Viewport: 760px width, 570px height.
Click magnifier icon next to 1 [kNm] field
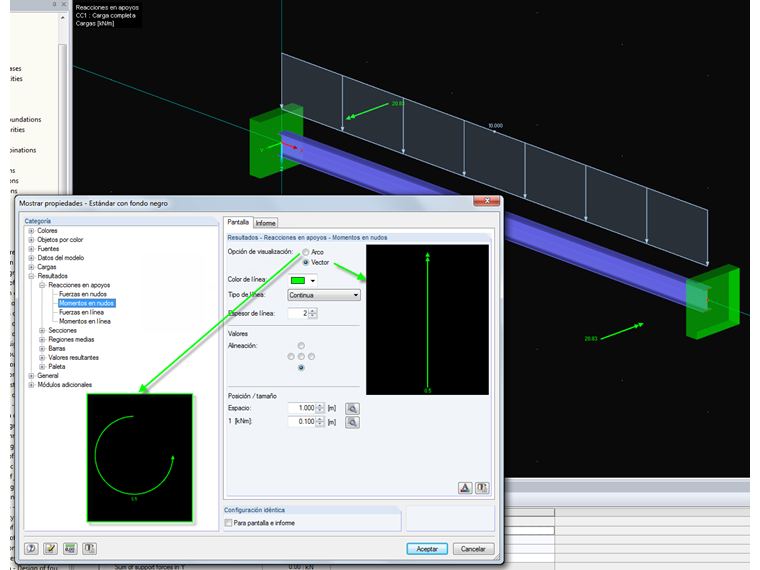click(352, 423)
